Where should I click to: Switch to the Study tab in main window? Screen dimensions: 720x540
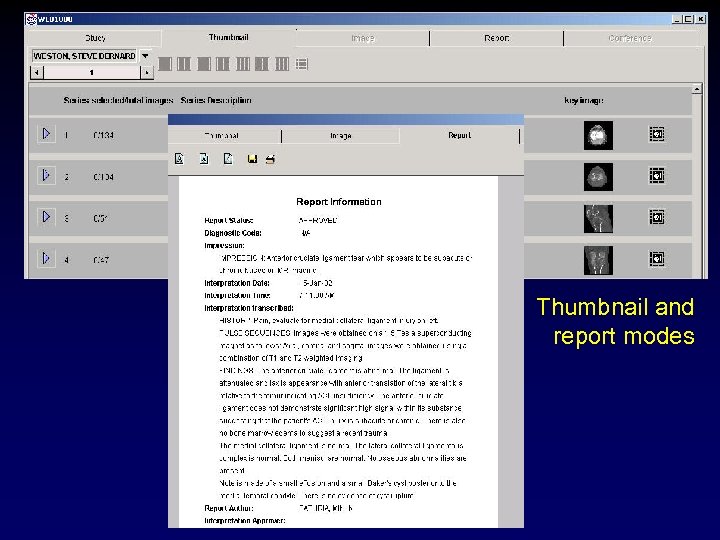coord(95,38)
